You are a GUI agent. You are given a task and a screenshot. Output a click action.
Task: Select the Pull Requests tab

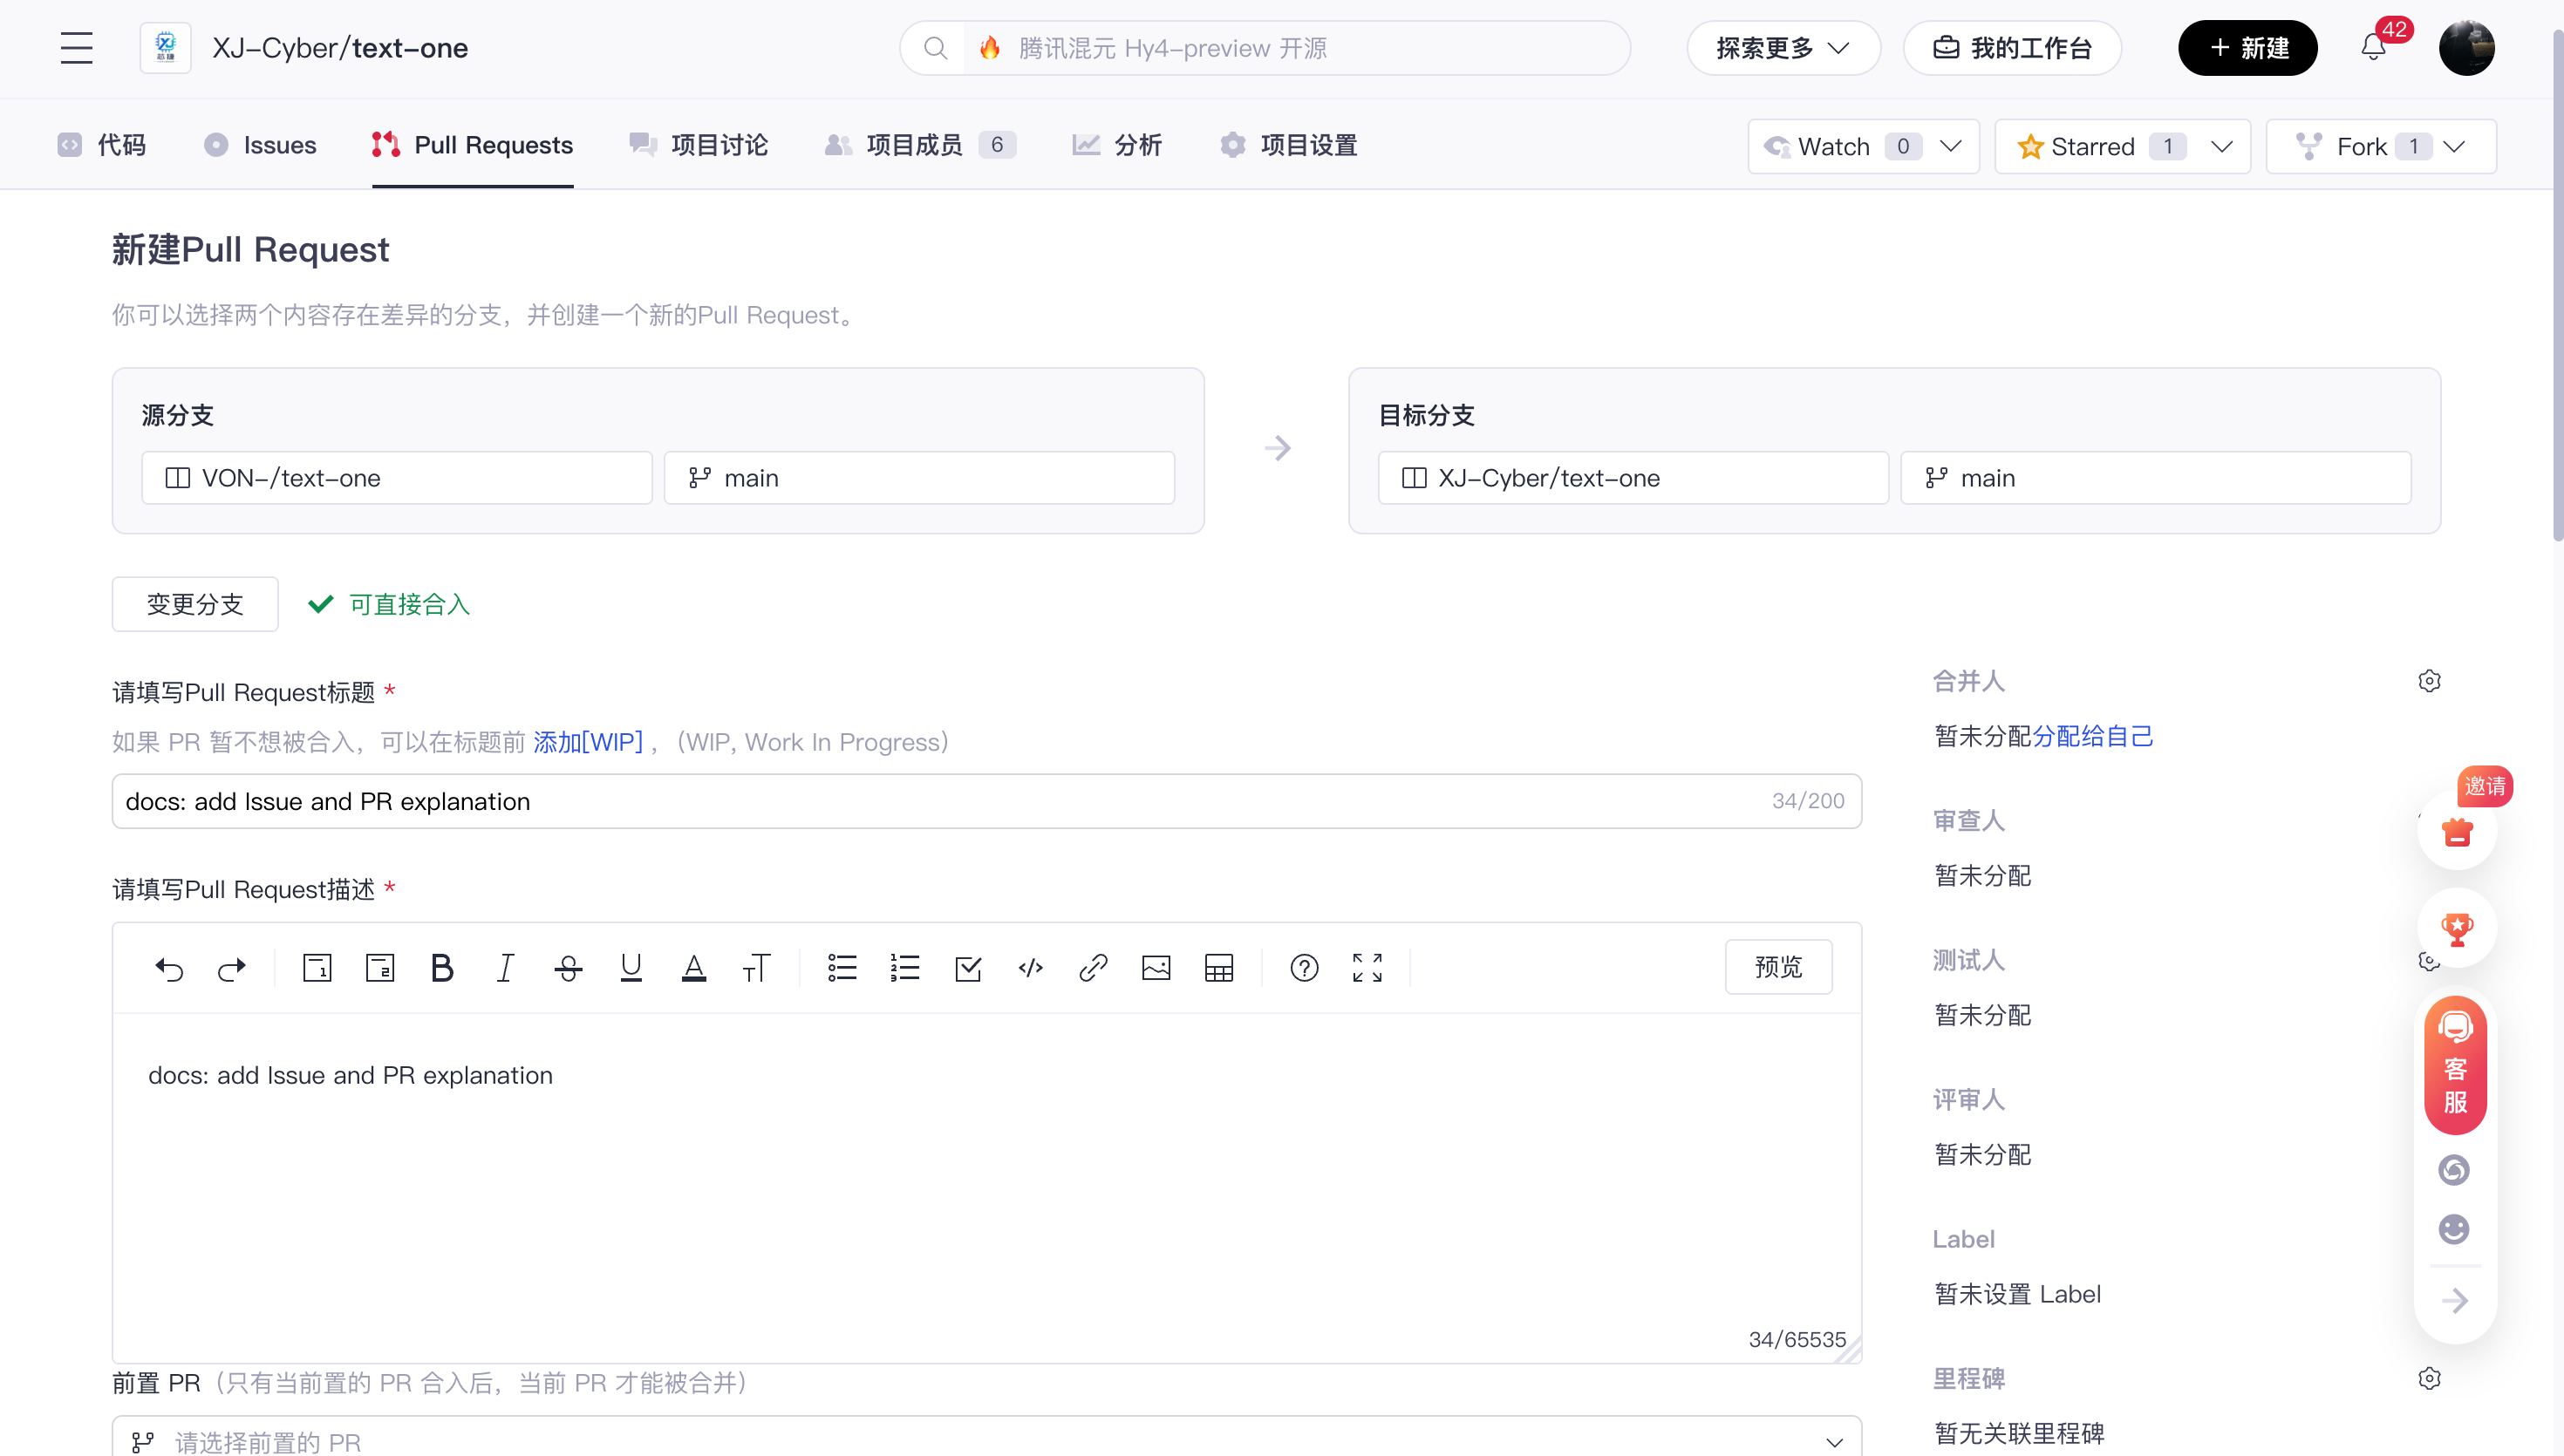tap(473, 145)
